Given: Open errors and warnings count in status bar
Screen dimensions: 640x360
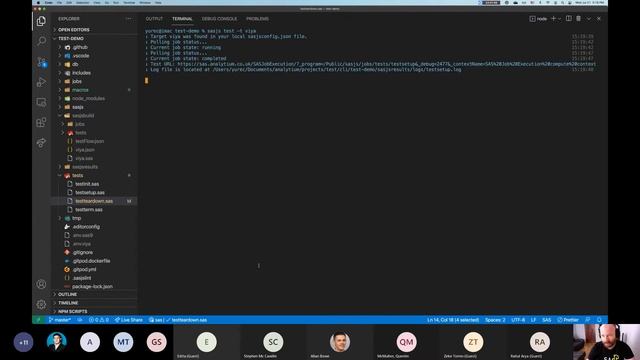Looking at the screenshot, I should [x=98, y=320].
